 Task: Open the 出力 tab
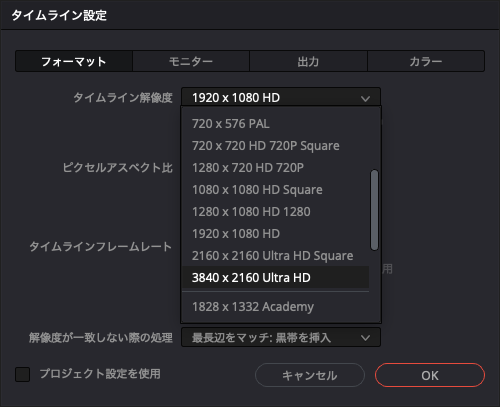[308, 61]
